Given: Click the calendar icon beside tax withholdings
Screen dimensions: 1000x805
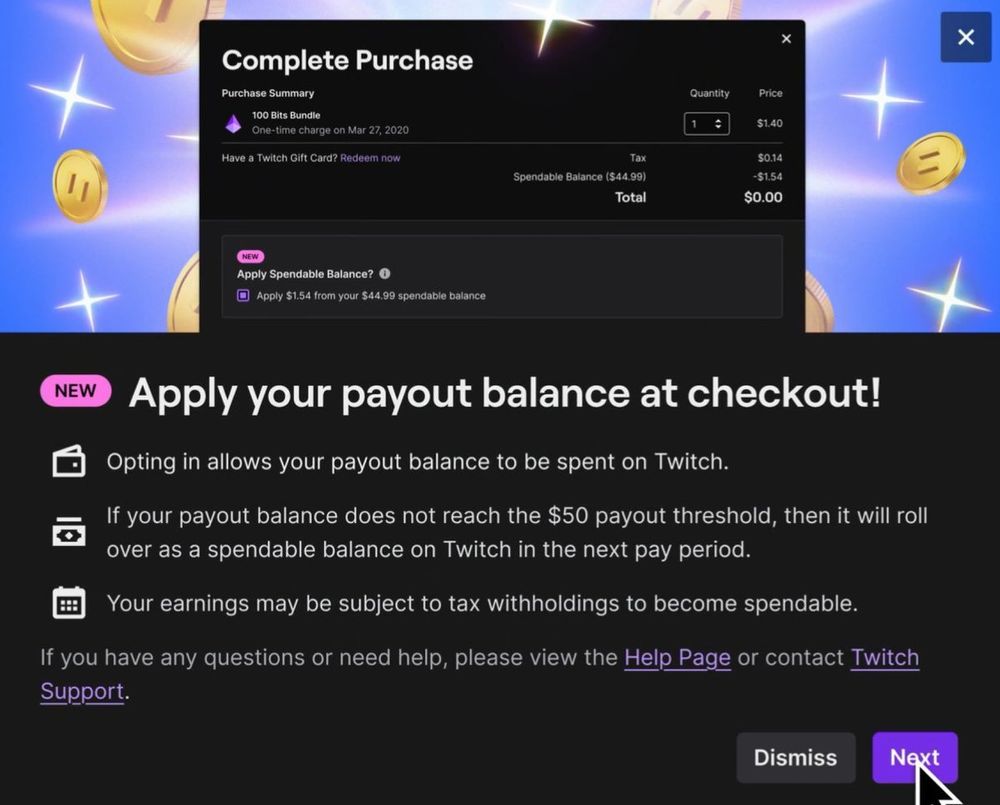Looking at the screenshot, I should coord(69,603).
